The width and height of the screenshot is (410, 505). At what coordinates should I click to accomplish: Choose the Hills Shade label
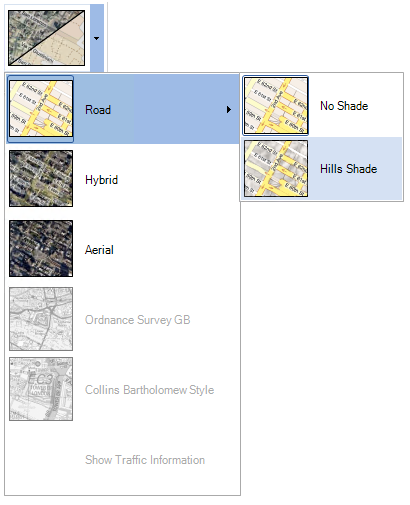pos(349,169)
